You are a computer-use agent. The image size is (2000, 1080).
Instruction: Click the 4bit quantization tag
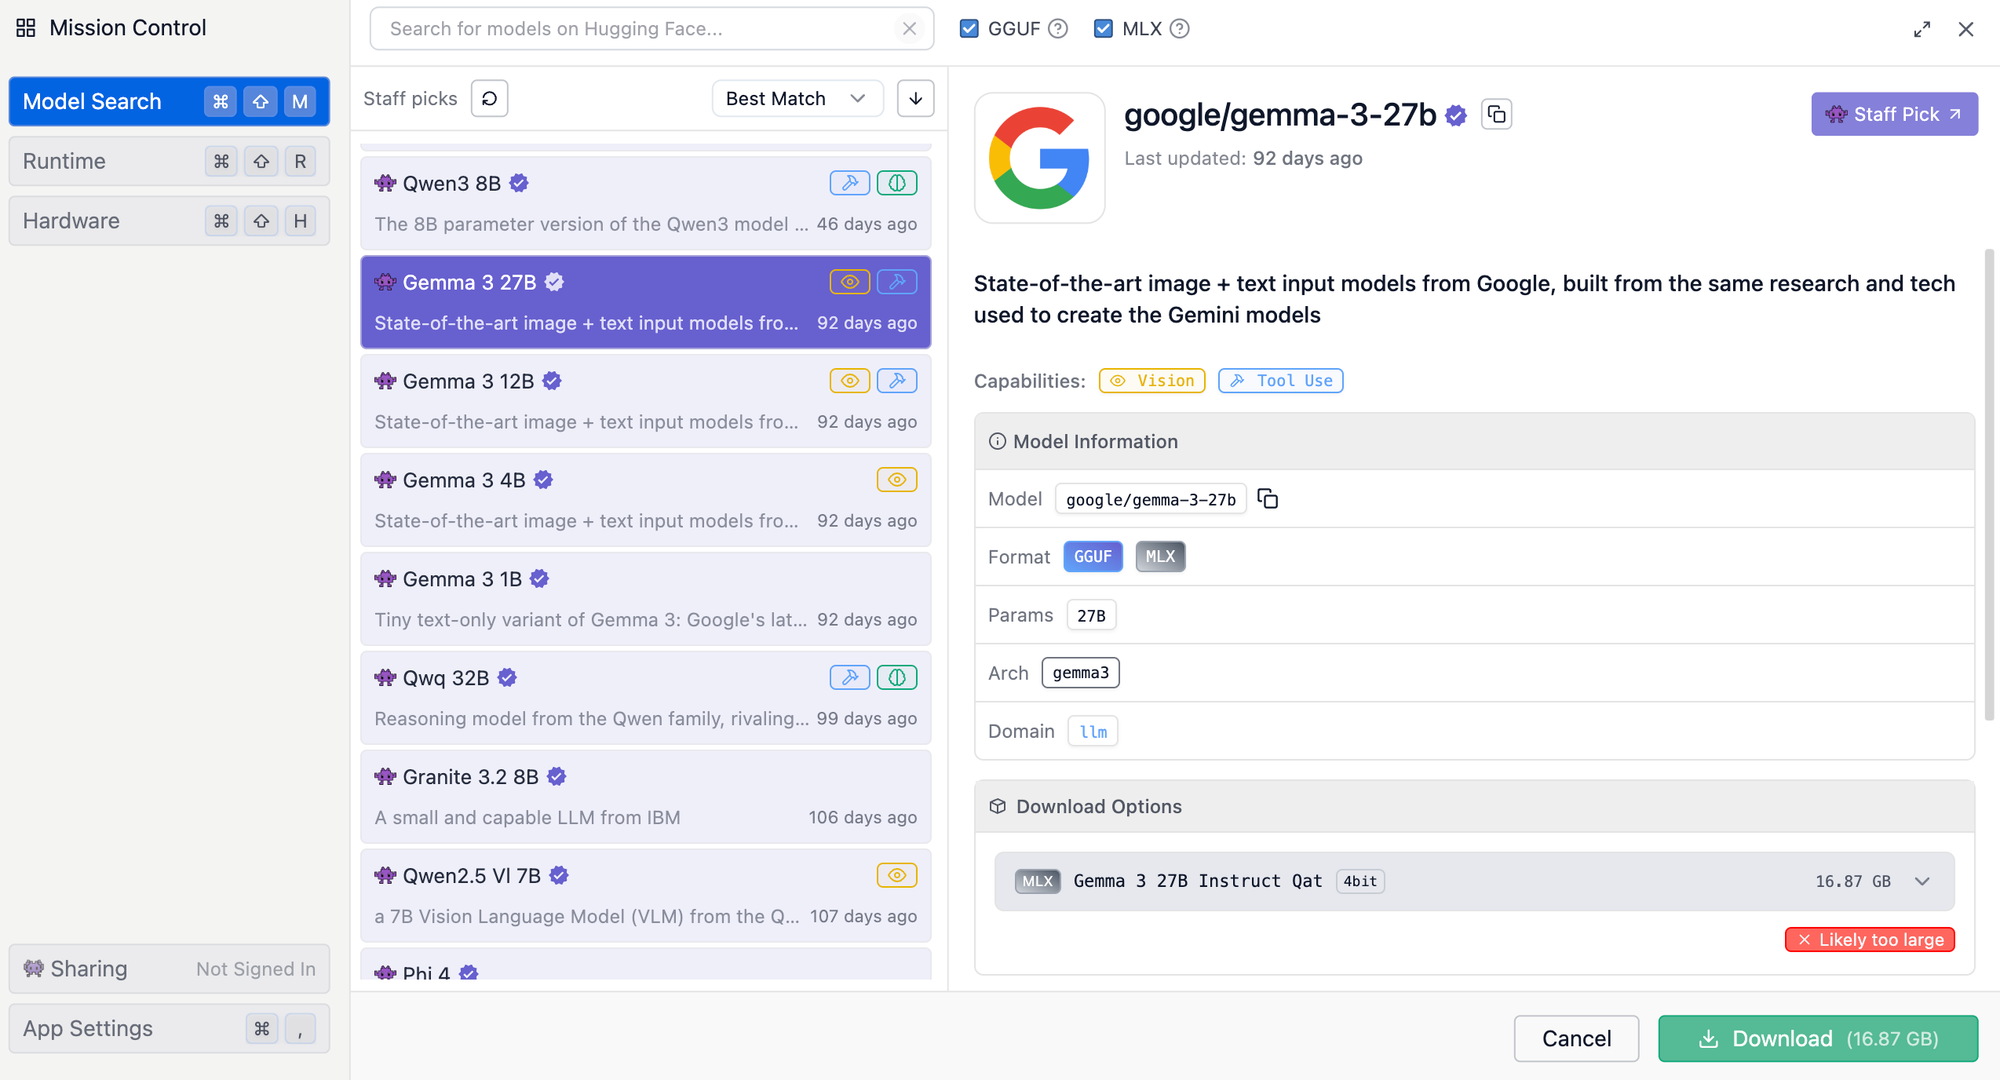1360,881
